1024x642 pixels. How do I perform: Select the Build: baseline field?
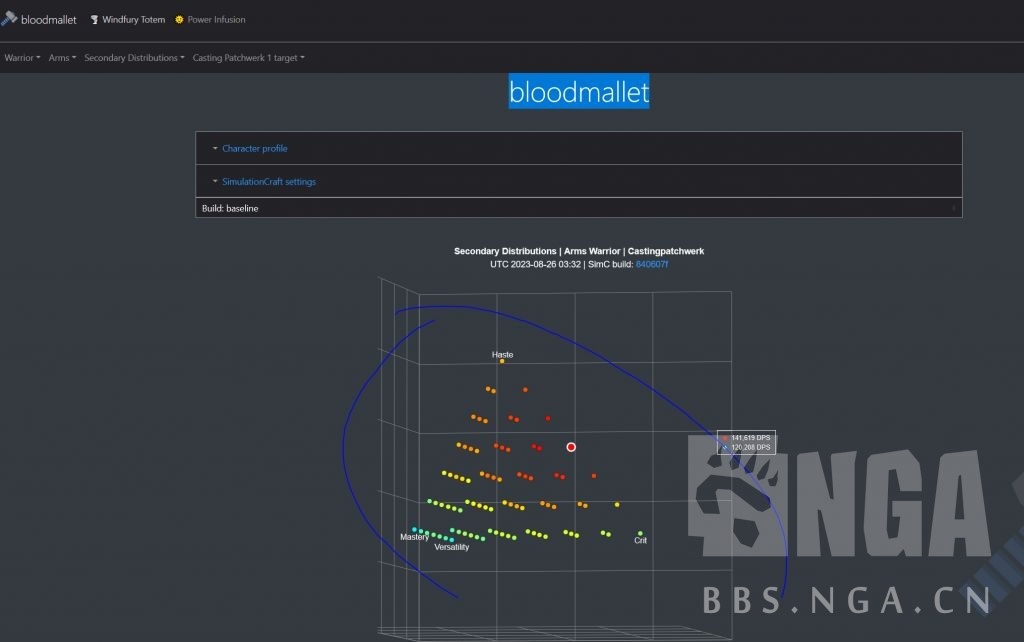578,208
